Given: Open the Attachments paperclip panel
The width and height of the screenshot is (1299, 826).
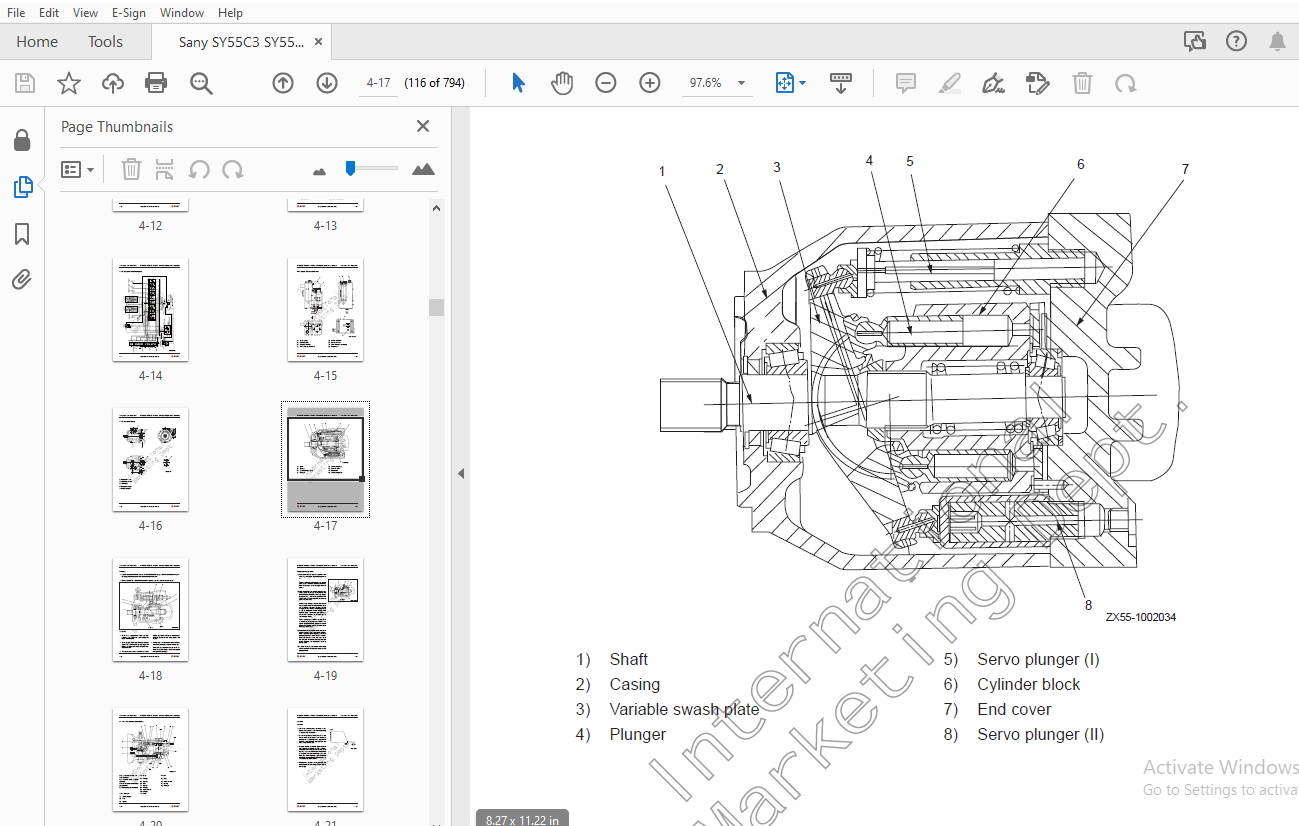Looking at the screenshot, I should click(22, 280).
